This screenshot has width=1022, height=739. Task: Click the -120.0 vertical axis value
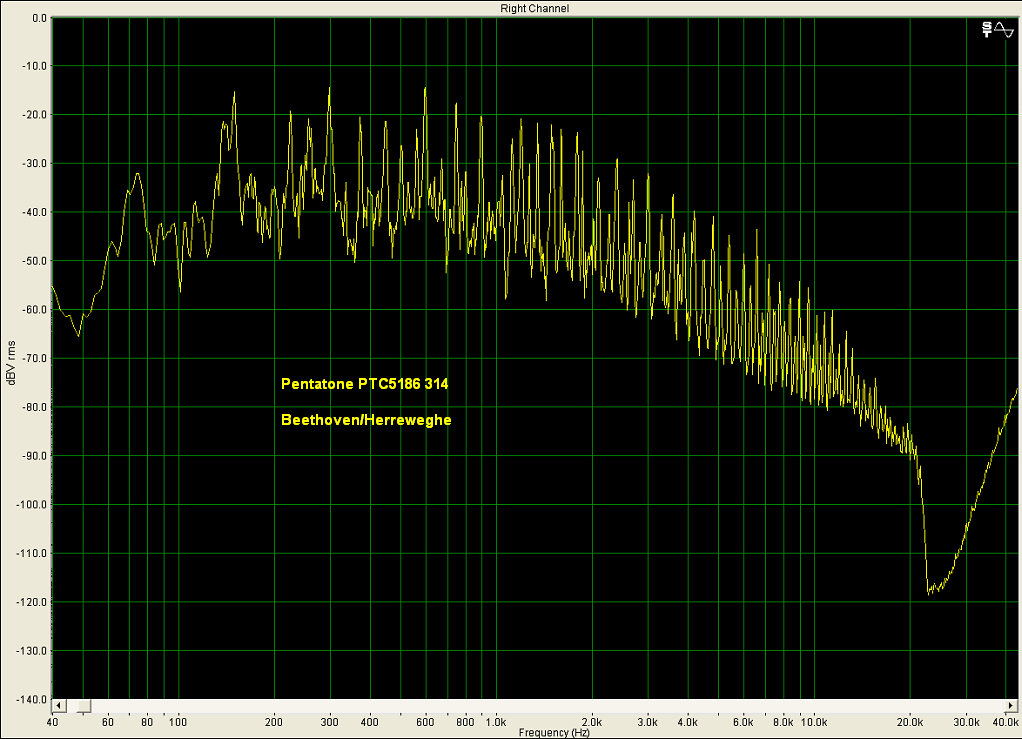pos(33,602)
